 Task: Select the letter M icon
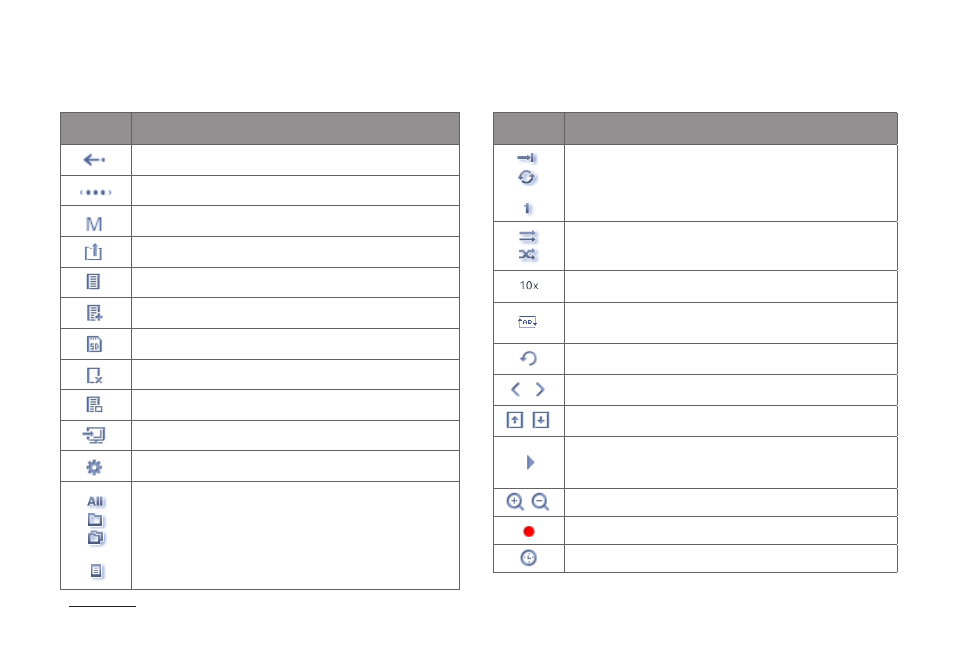[x=94, y=224]
